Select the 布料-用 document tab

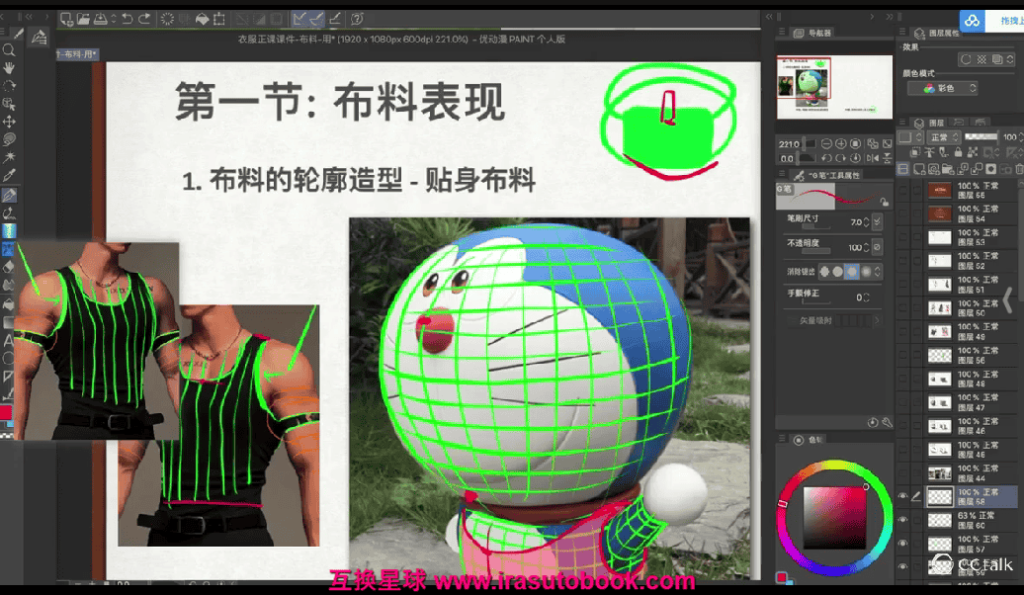78,54
